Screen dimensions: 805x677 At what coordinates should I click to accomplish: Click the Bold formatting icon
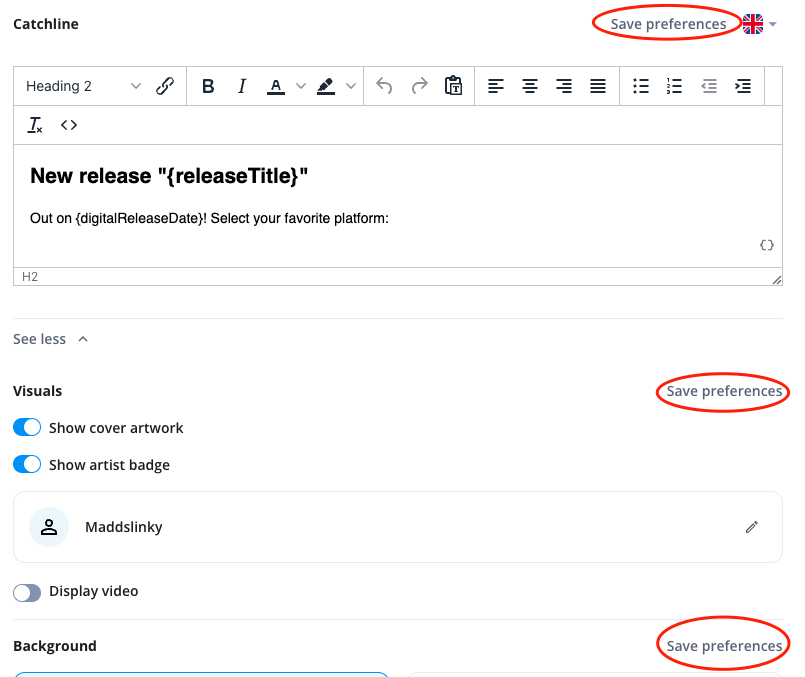[208, 86]
